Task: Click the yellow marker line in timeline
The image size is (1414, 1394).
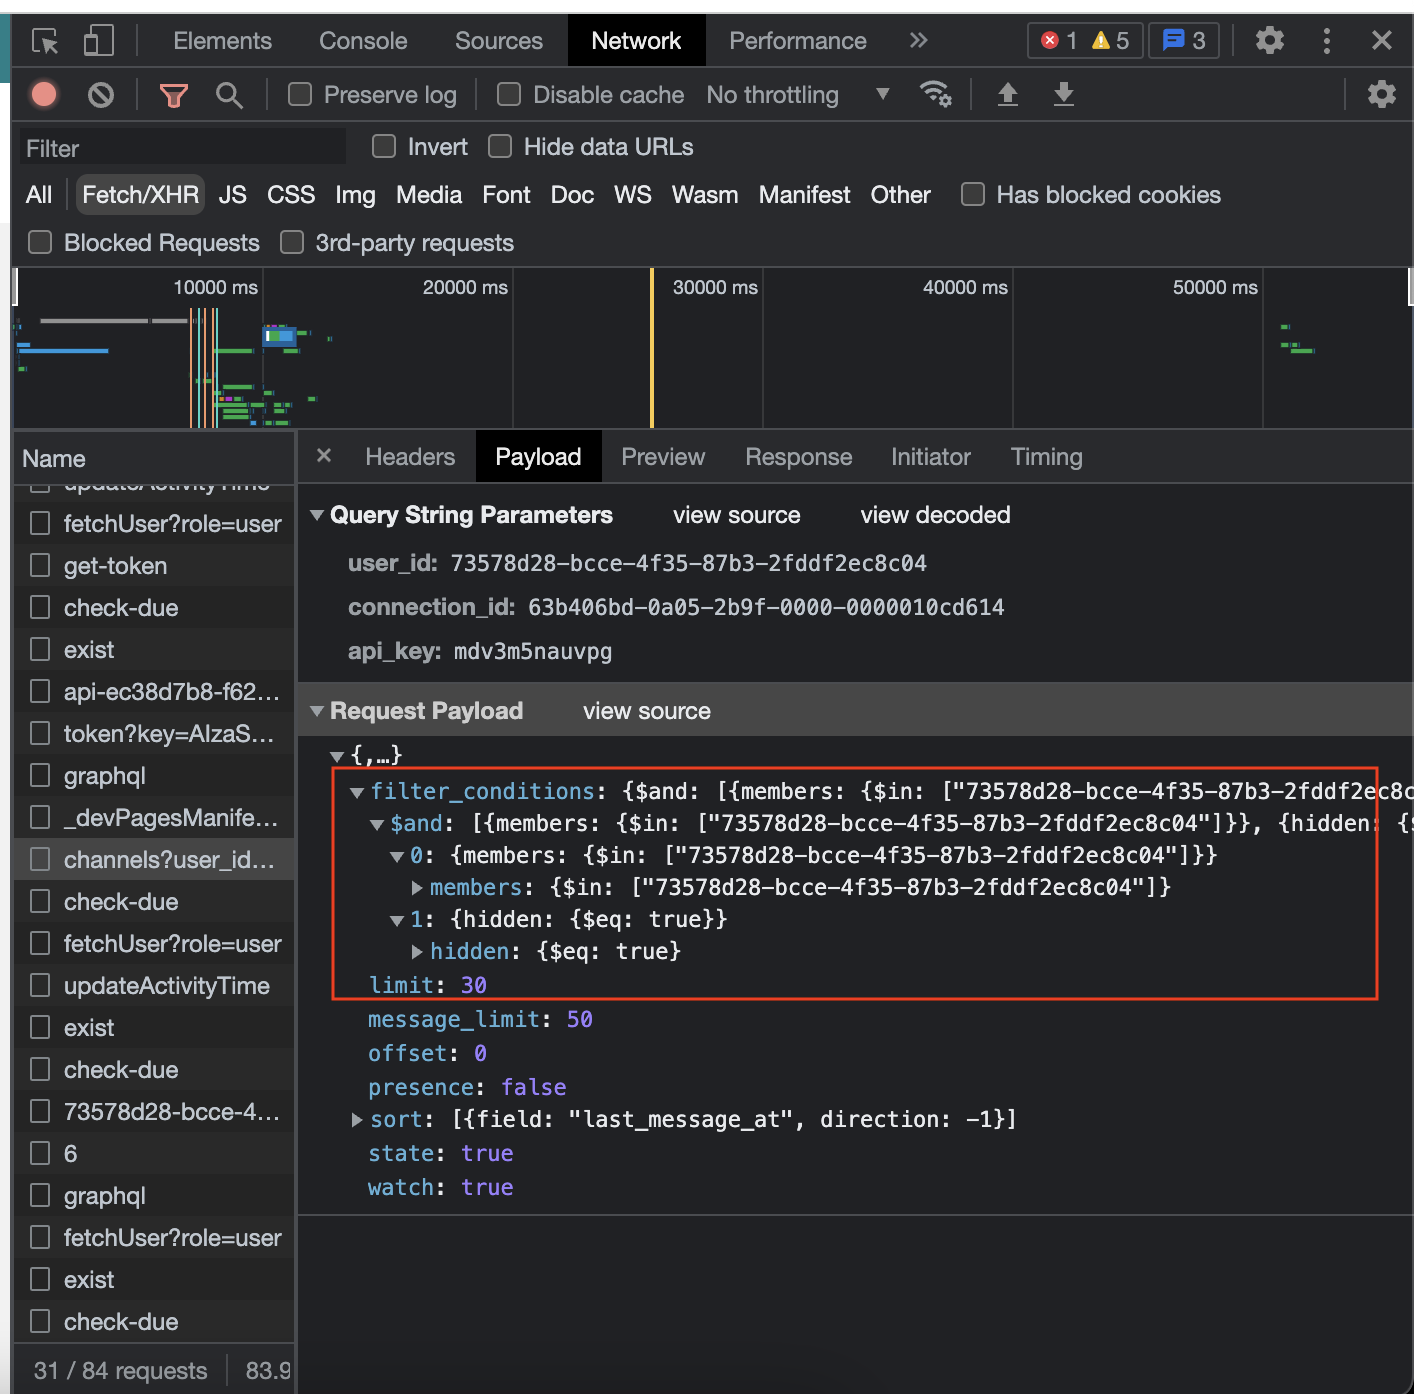Action: point(652,348)
